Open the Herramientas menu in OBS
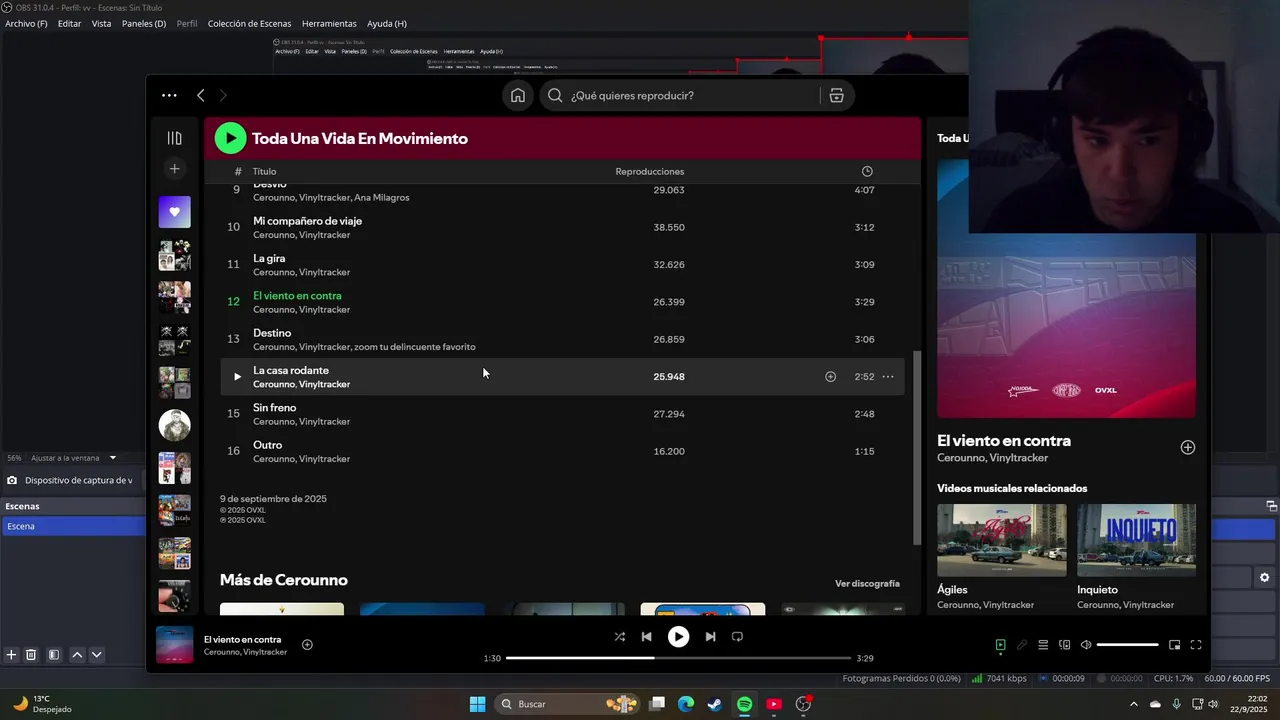Screen dimensions: 1280x720 click(329, 23)
